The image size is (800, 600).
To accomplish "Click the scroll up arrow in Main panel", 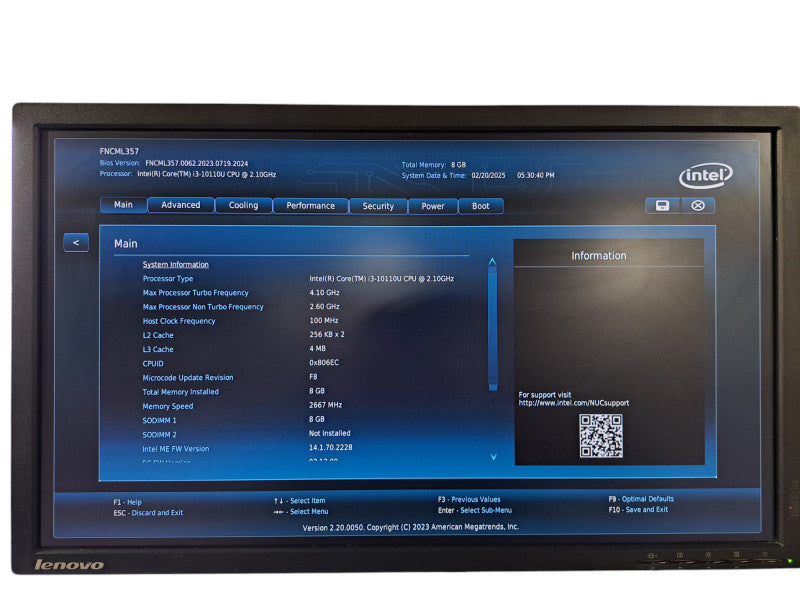I will [x=492, y=261].
